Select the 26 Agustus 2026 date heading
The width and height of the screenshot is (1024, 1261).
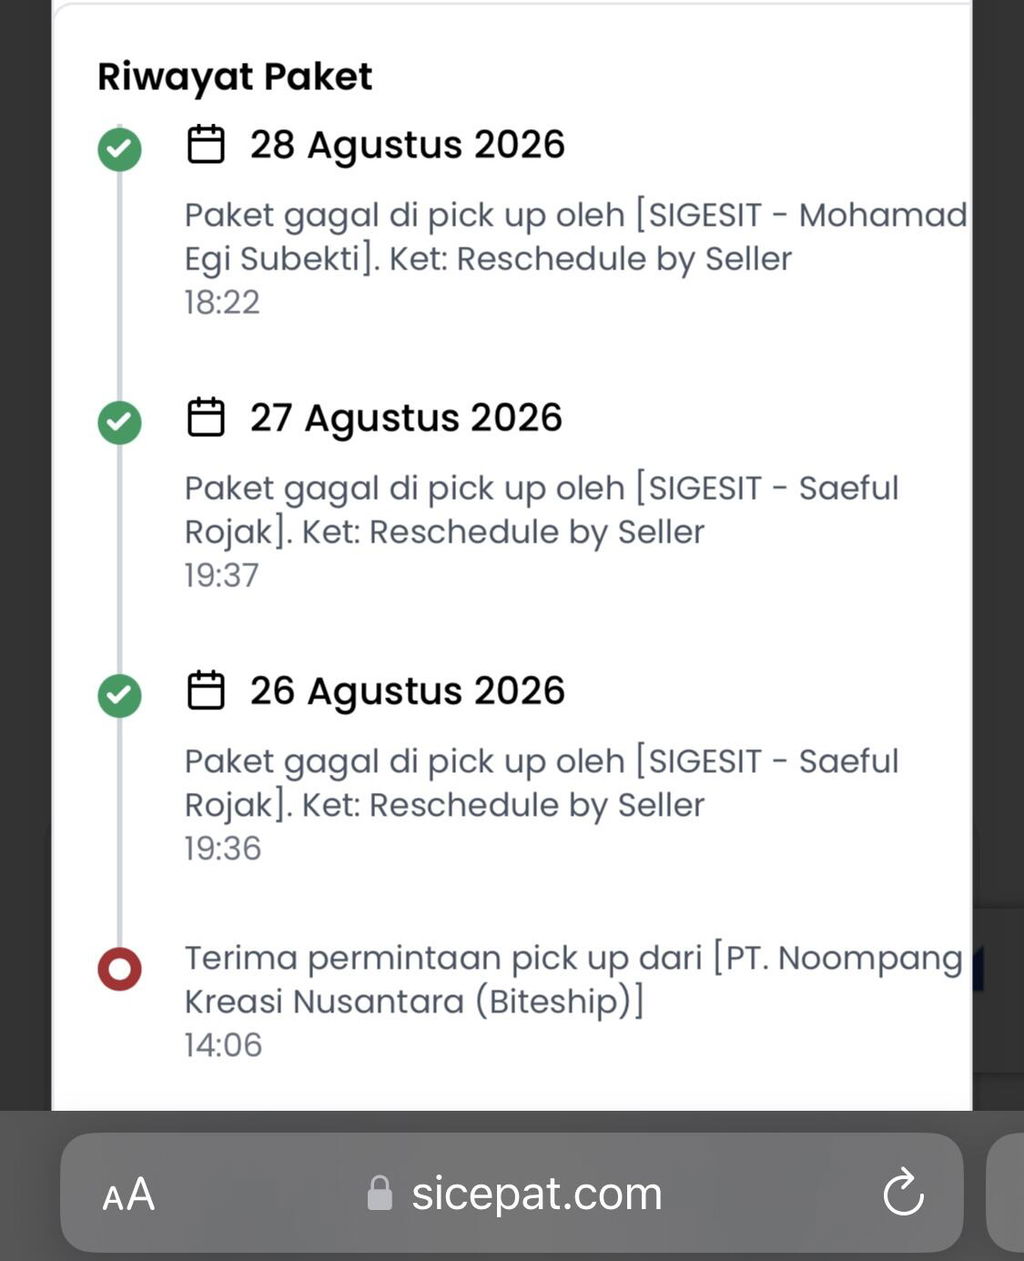(x=407, y=691)
